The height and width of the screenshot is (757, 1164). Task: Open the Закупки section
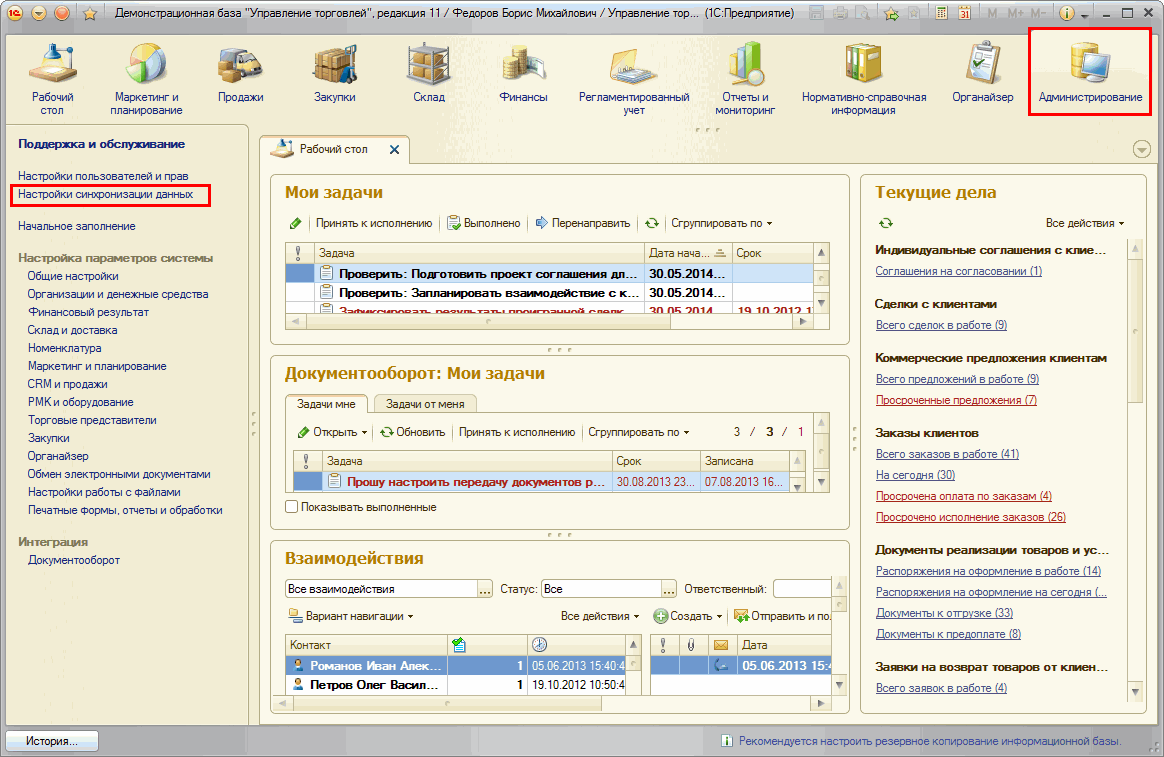click(x=335, y=74)
